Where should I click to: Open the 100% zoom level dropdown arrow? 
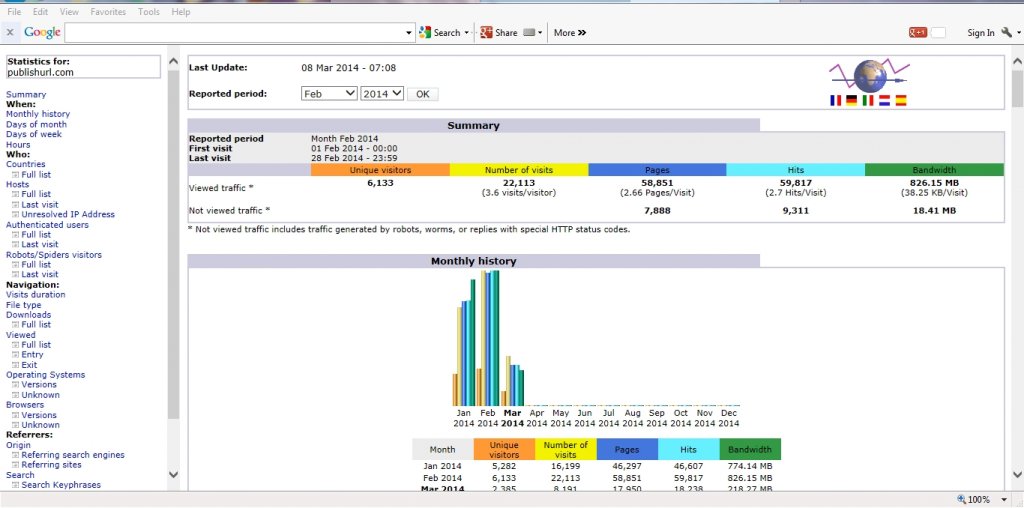point(1006,500)
